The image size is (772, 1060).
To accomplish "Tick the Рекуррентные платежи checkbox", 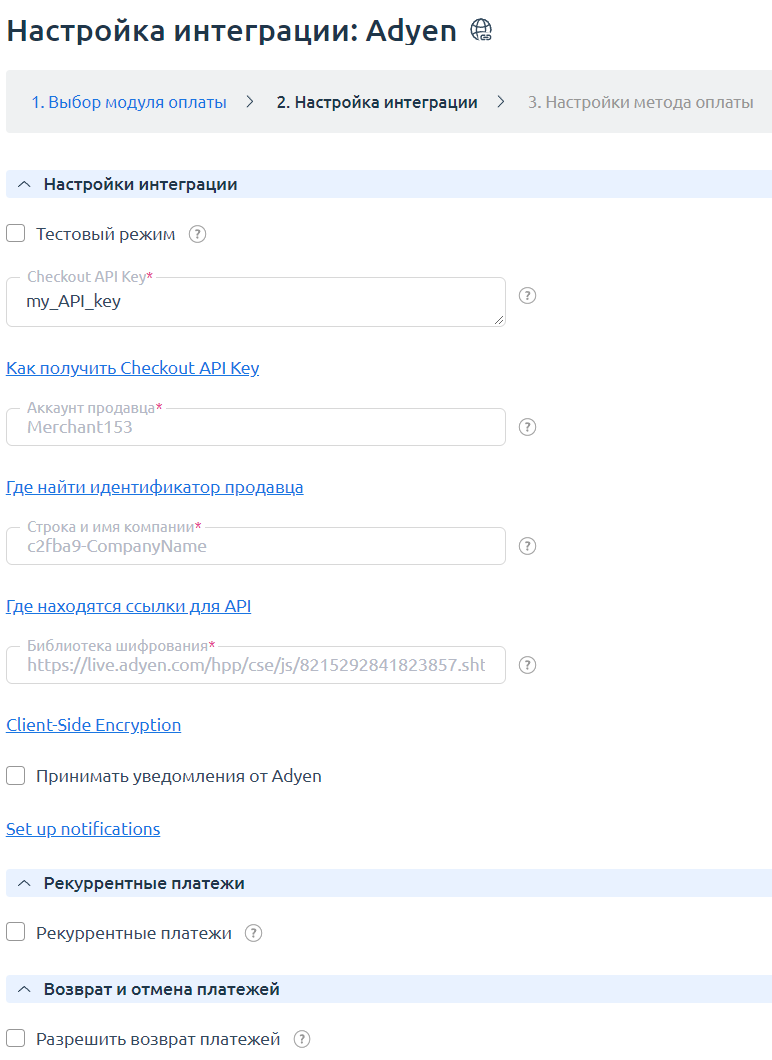I will (x=16, y=933).
